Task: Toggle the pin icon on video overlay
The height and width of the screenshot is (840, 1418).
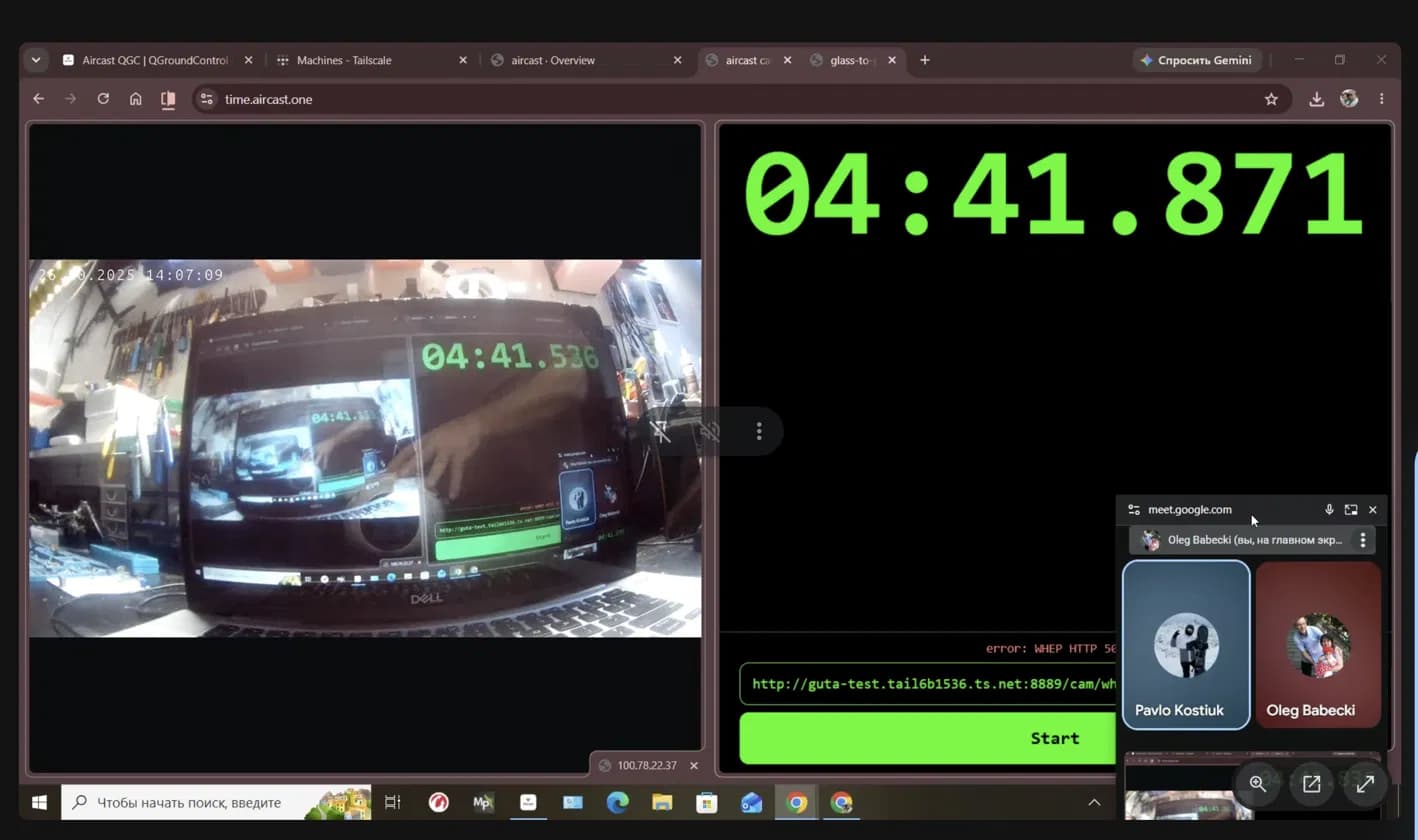Action: pos(660,431)
